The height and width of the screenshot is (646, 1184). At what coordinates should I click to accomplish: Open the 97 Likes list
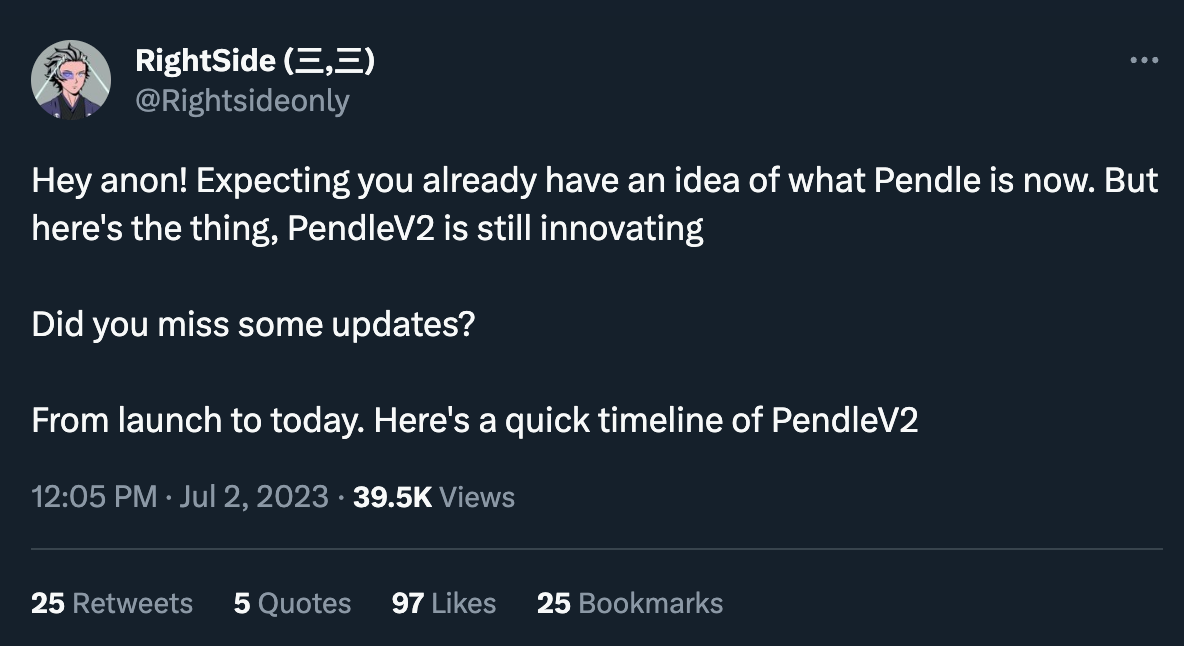coord(444,603)
